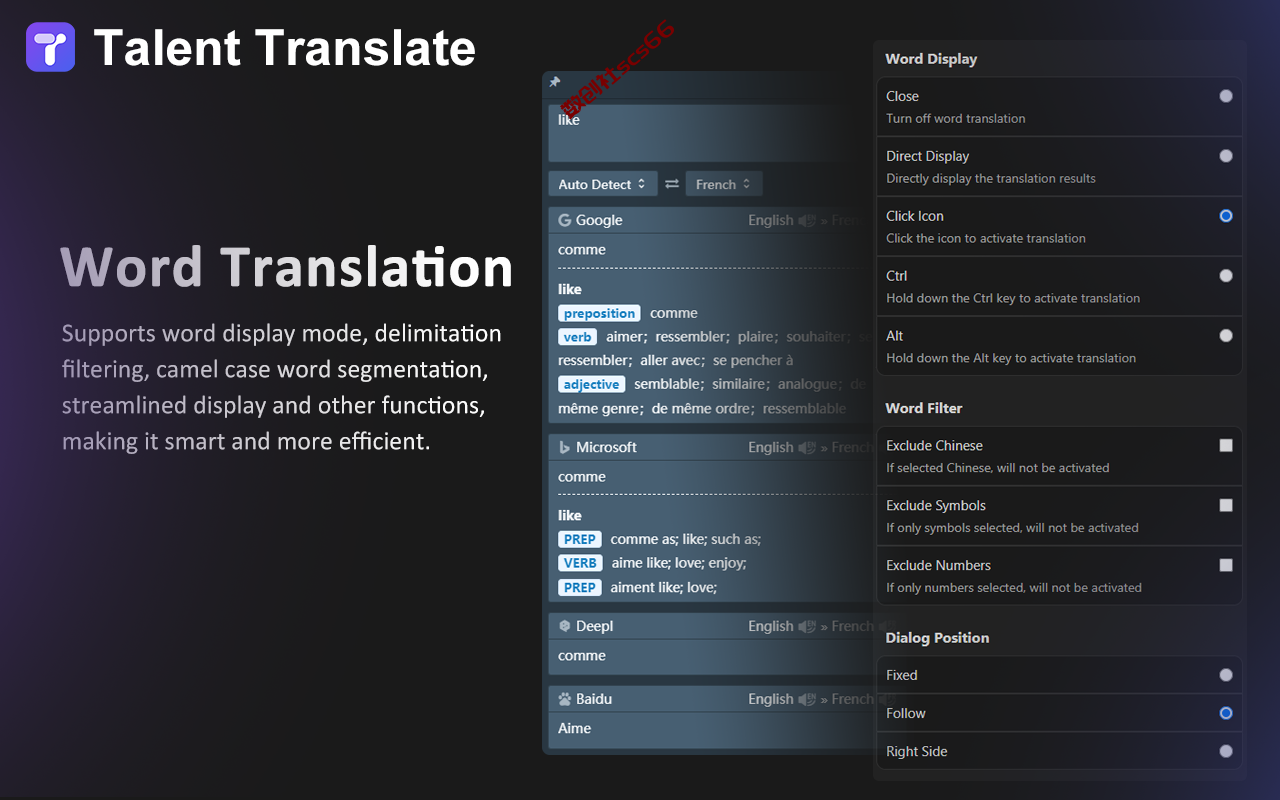
Task: Click the 'Word Display' section heading
Action: 931,59
